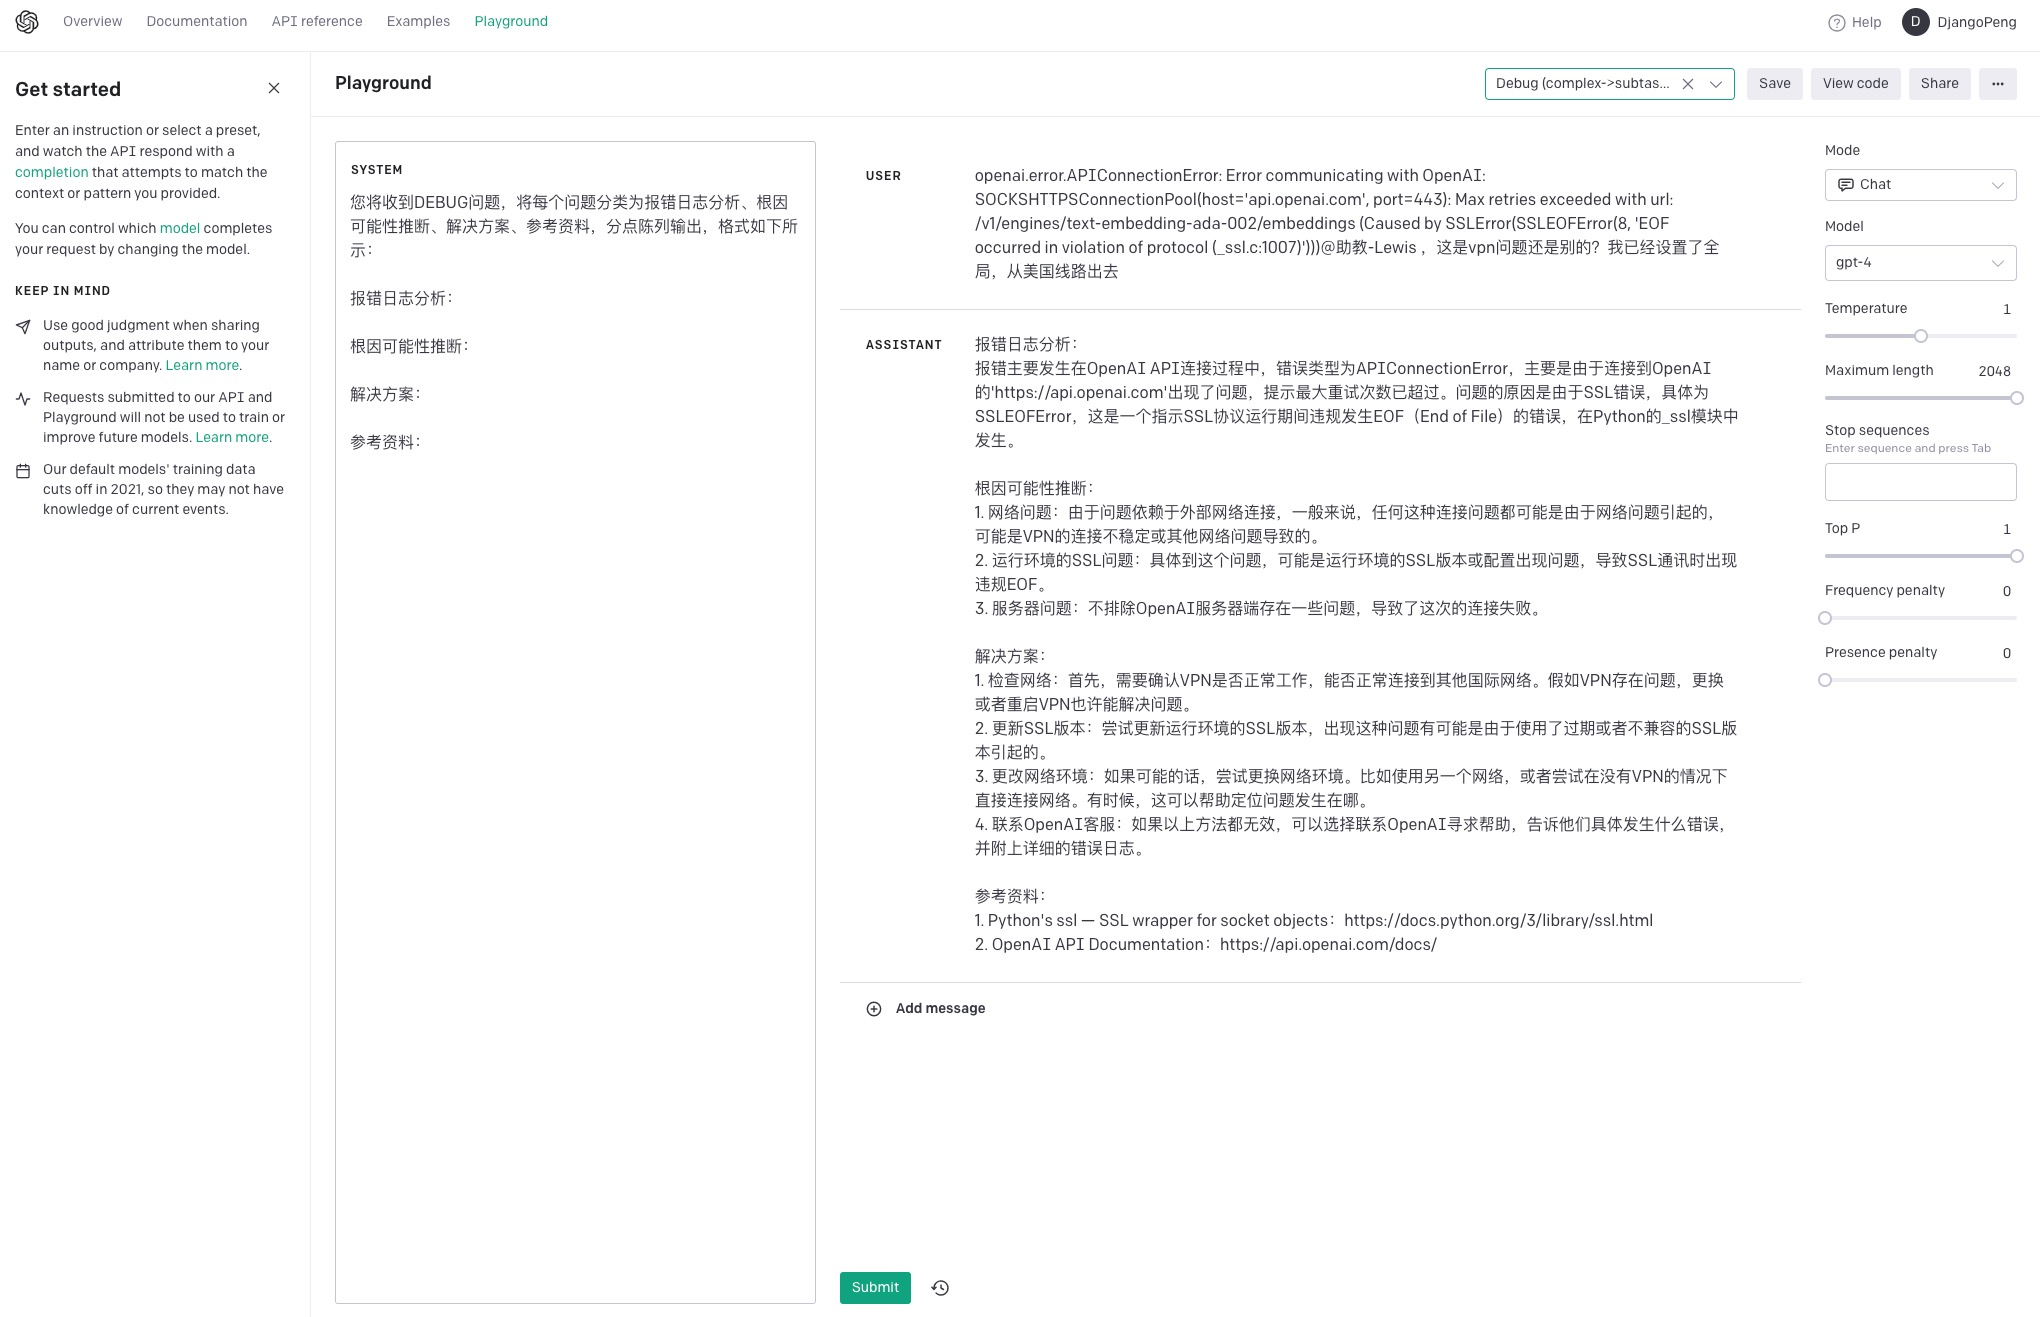Viewport: 2040px width, 1317px height.
Task: Adjust the Temperature slider handle
Action: pos(1920,336)
